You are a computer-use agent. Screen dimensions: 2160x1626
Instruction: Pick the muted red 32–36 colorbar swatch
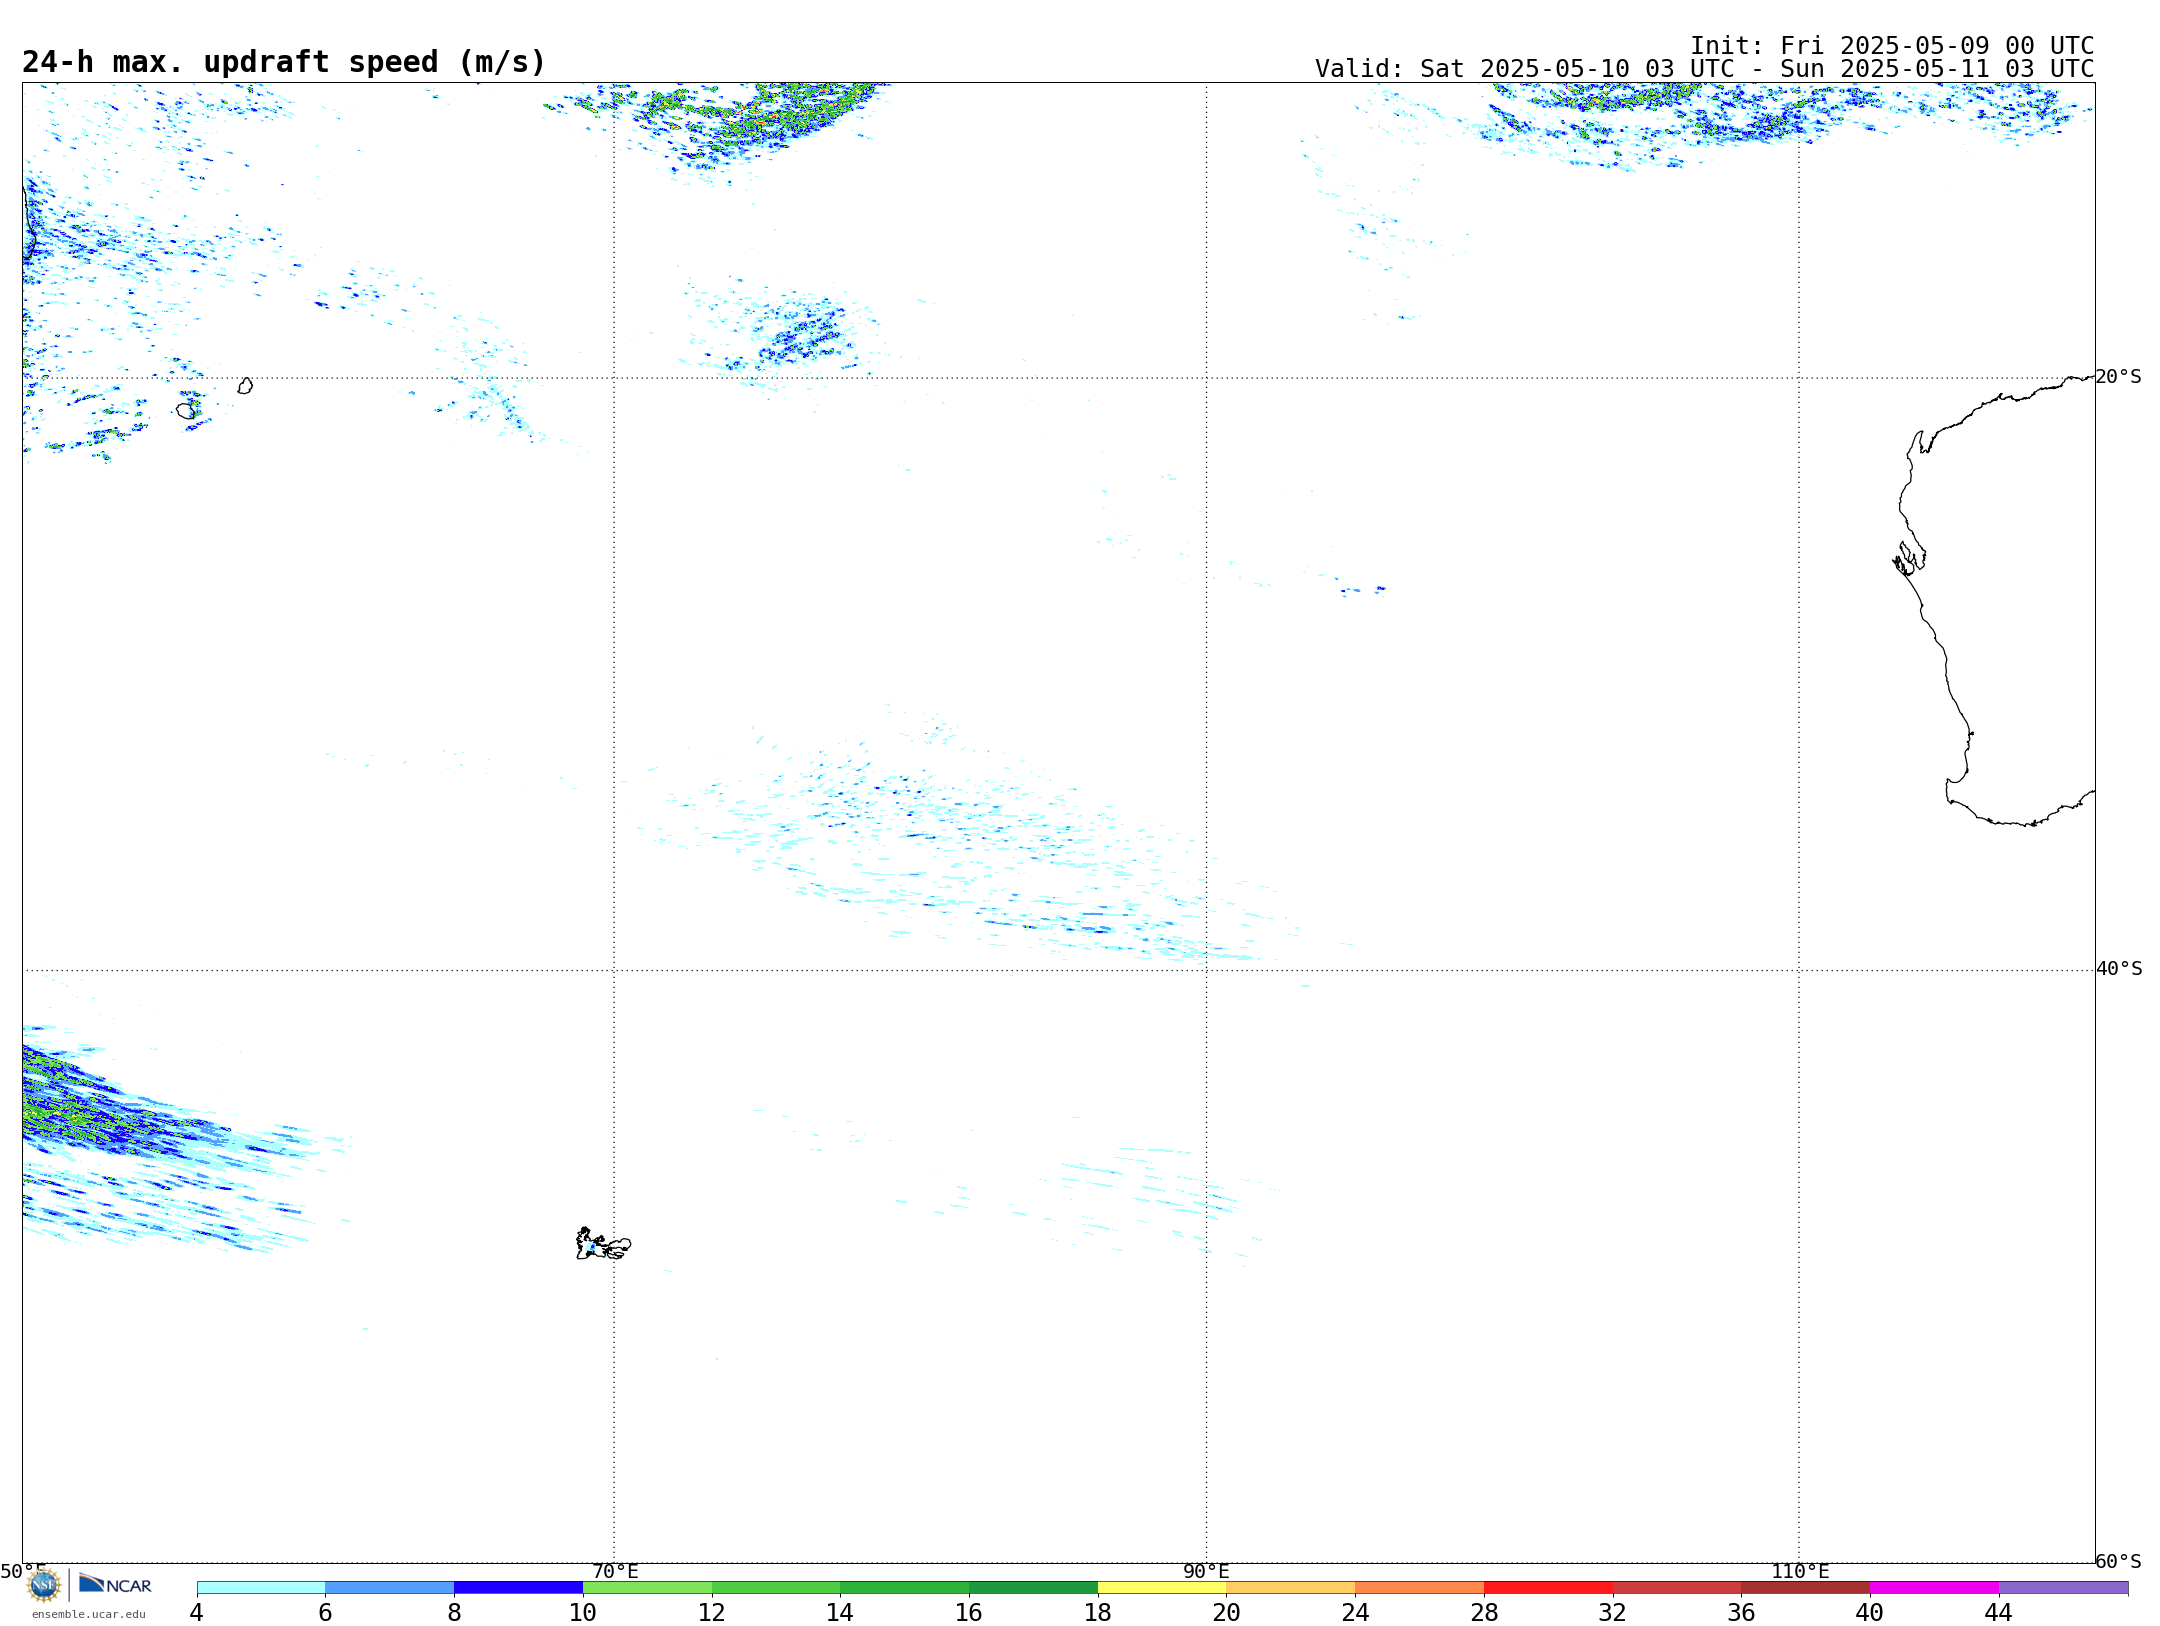pyautogui.click(x=1677, y=1587)
